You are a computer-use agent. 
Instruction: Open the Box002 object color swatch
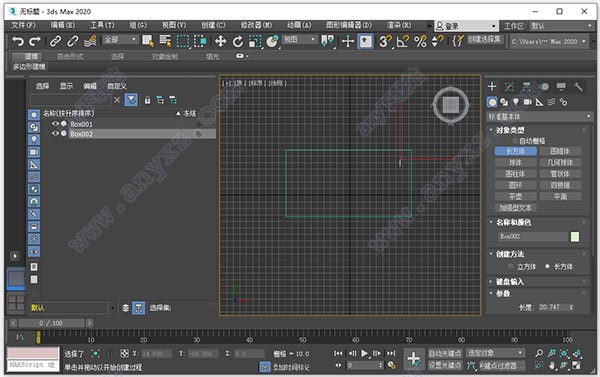coord(574,237)
